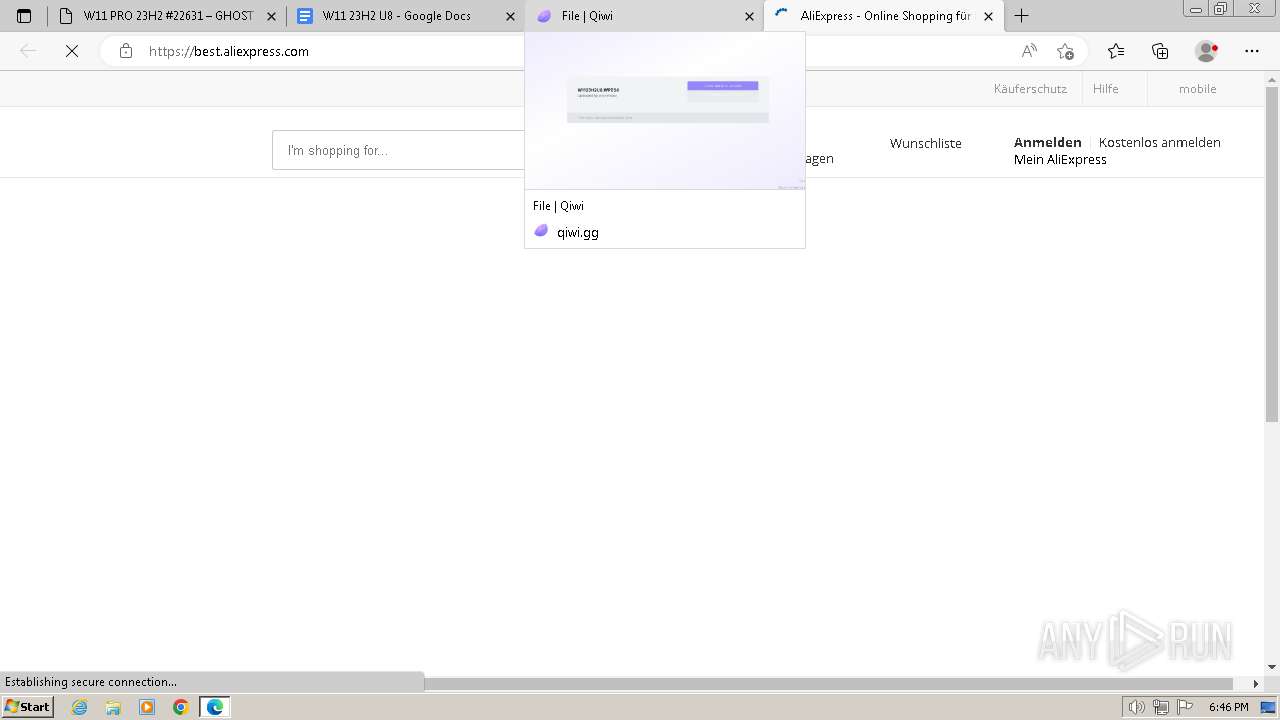1280x720 pixels.
Task: Go back to previous page
Action: (28, 51)
